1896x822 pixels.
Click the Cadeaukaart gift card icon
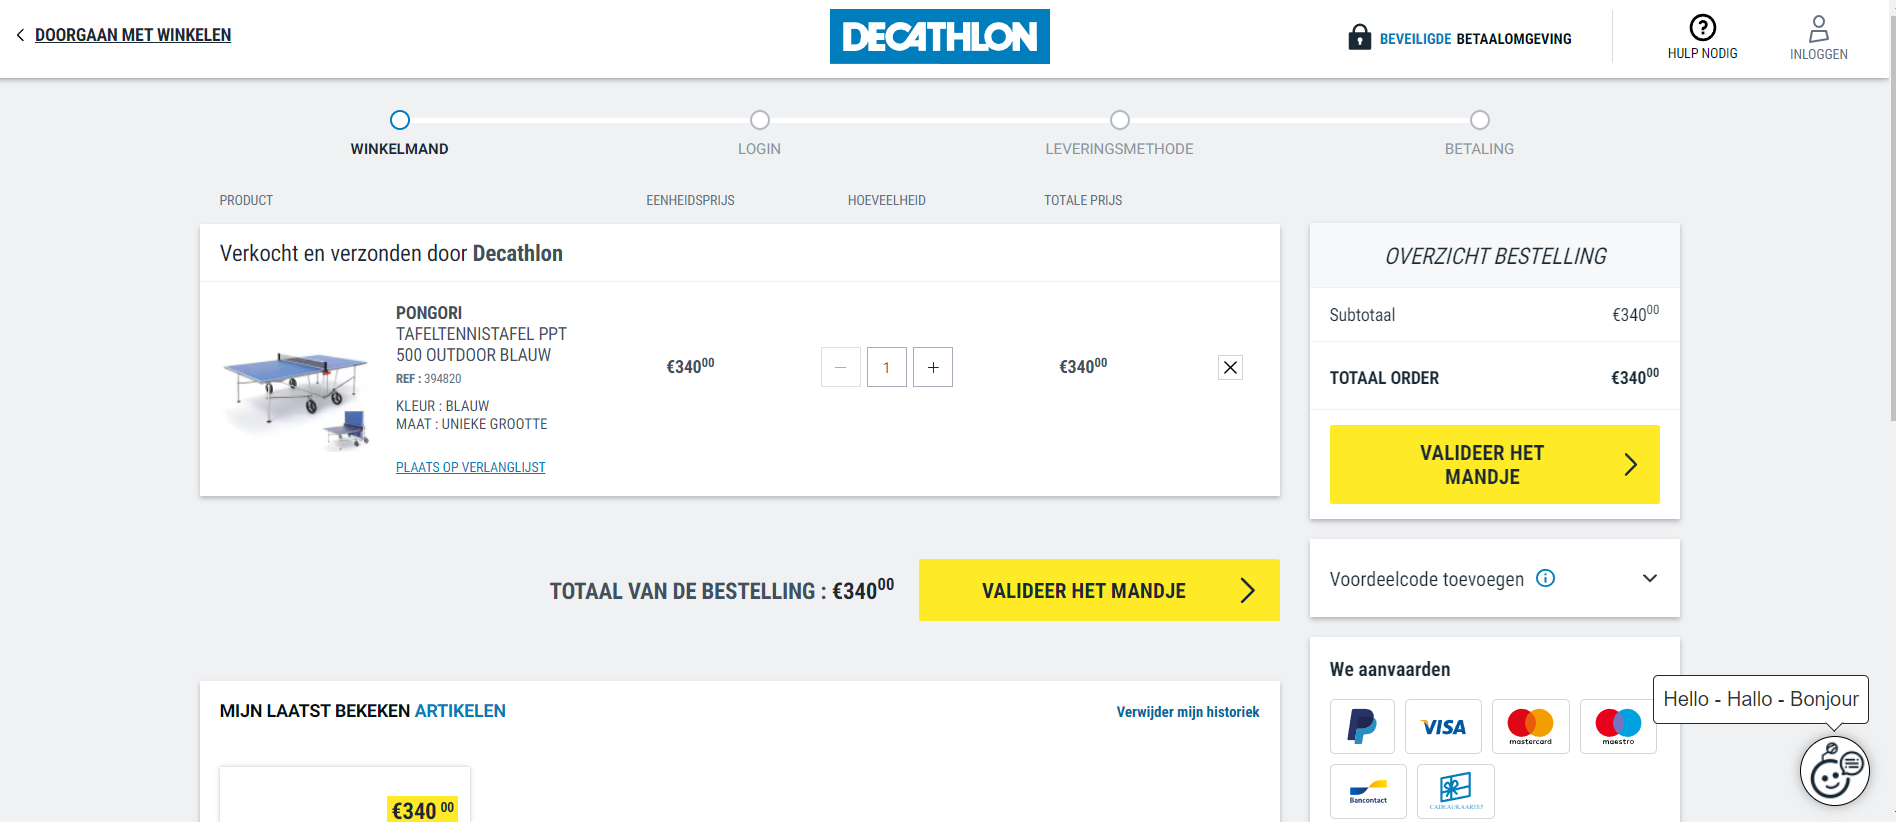pos(1456,791)
